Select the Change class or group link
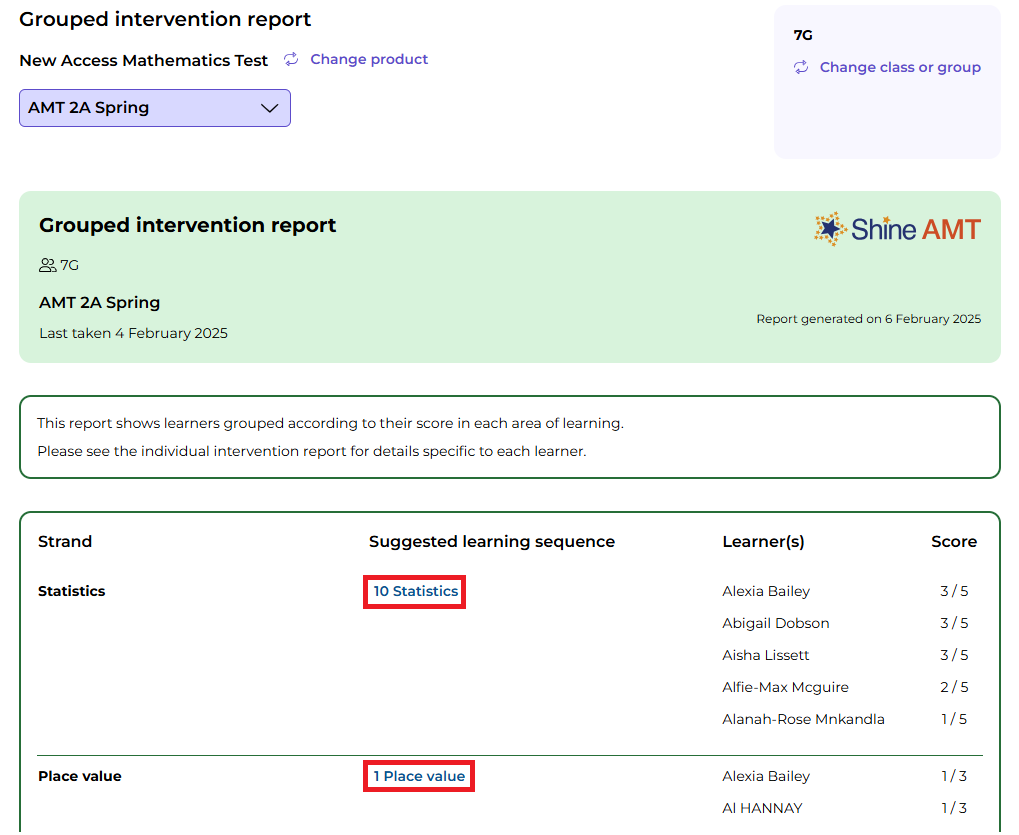Image resolution: width=1019 pixels, height=835 pixels. (x=899, y=68)
